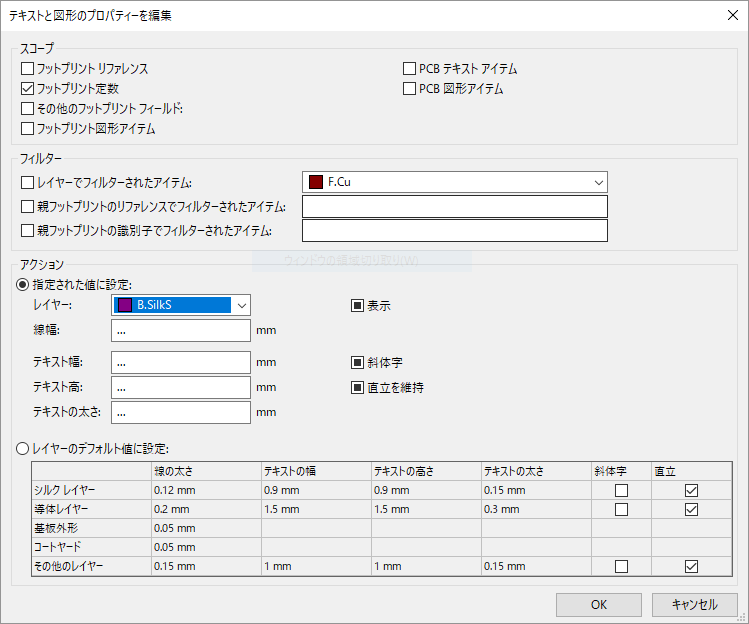Click the 基板外形 row label

91,528
